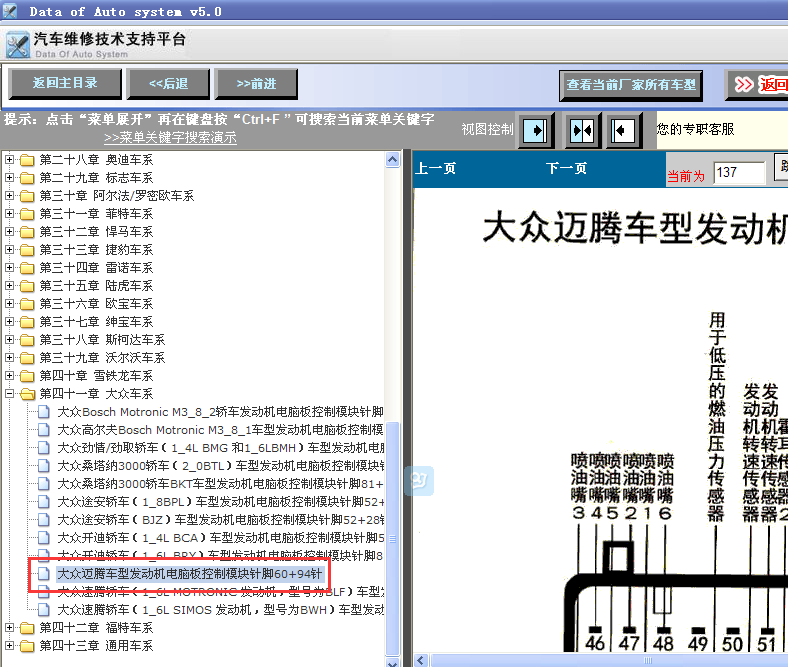The height and width of the screenshot is (667, 788).
Task: Click folder icon of 第三十五章 陆虎车系
Action: [x=27, y=285]
